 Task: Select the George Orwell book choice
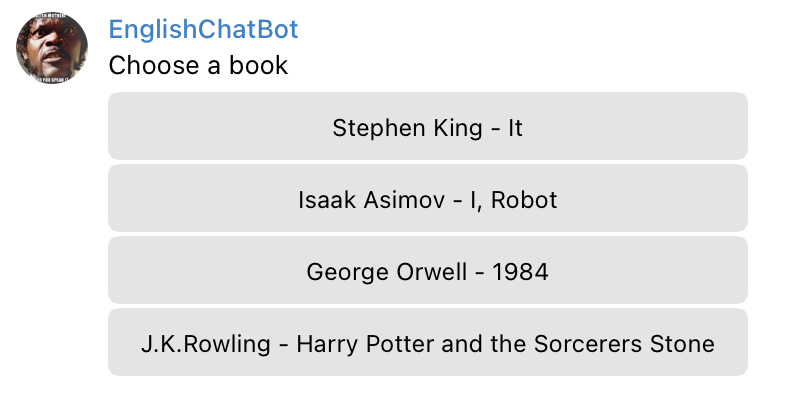(428, 270)
